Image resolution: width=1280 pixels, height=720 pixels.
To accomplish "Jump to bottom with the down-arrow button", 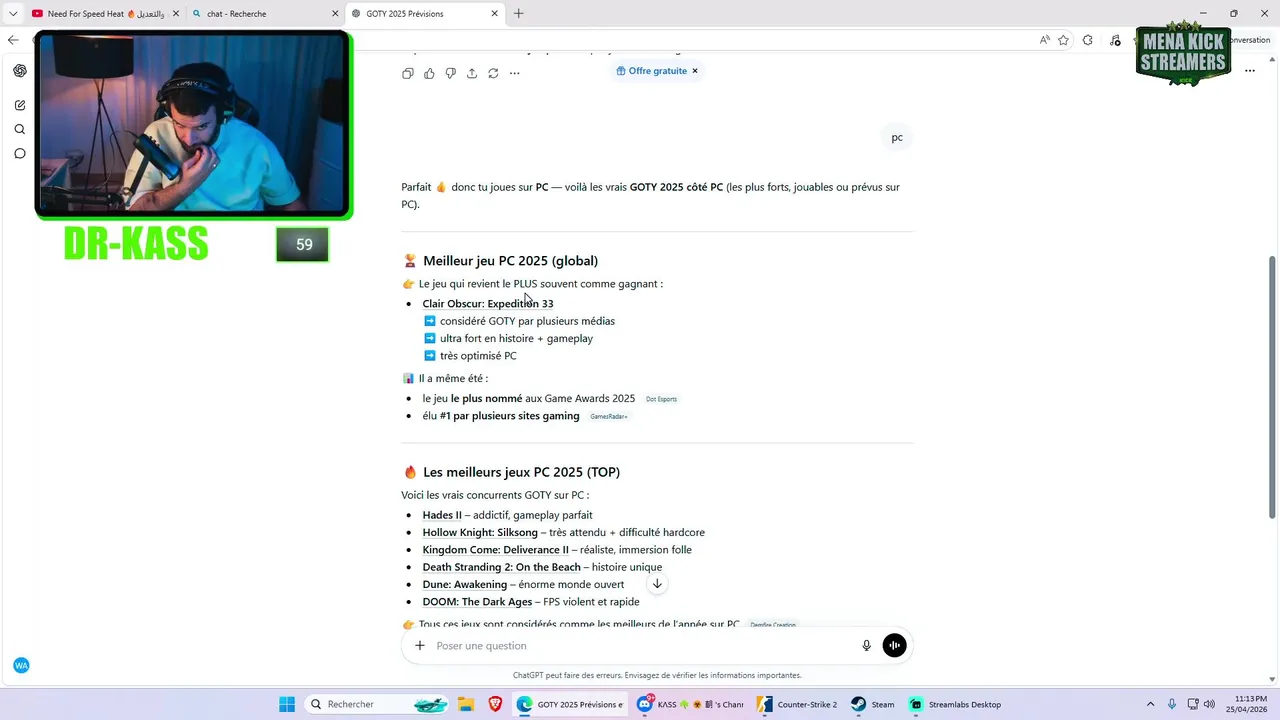I will click(657, 584).
